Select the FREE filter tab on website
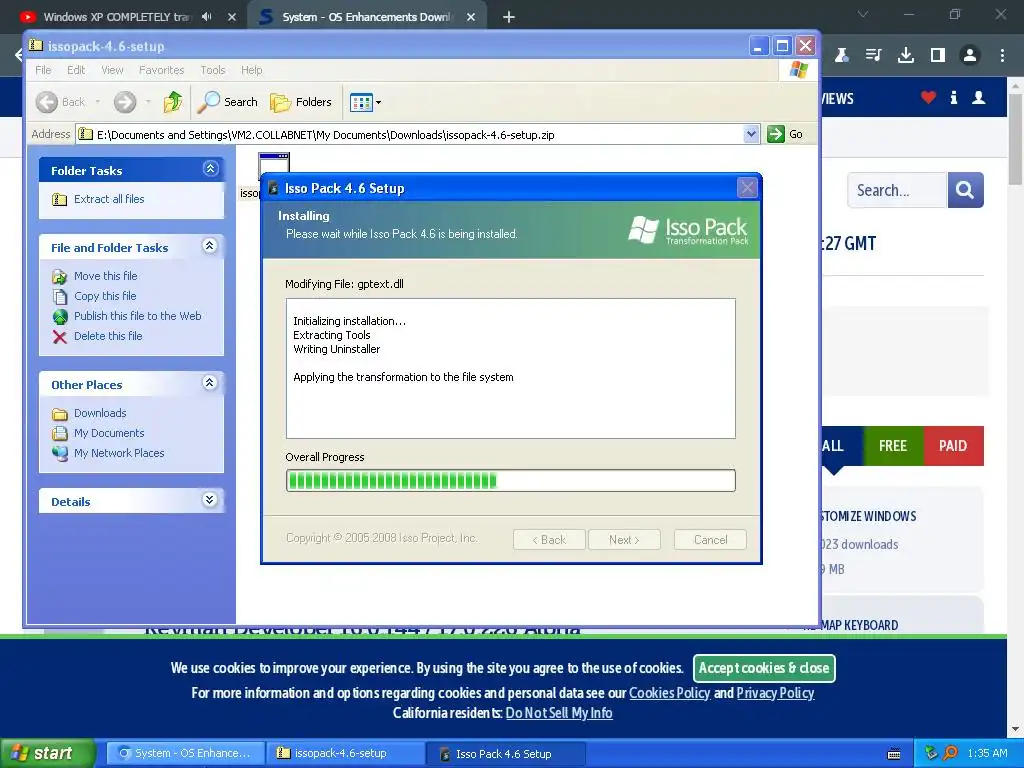The height and width of the screenshot is (768, 1024). tap(893, 446)
